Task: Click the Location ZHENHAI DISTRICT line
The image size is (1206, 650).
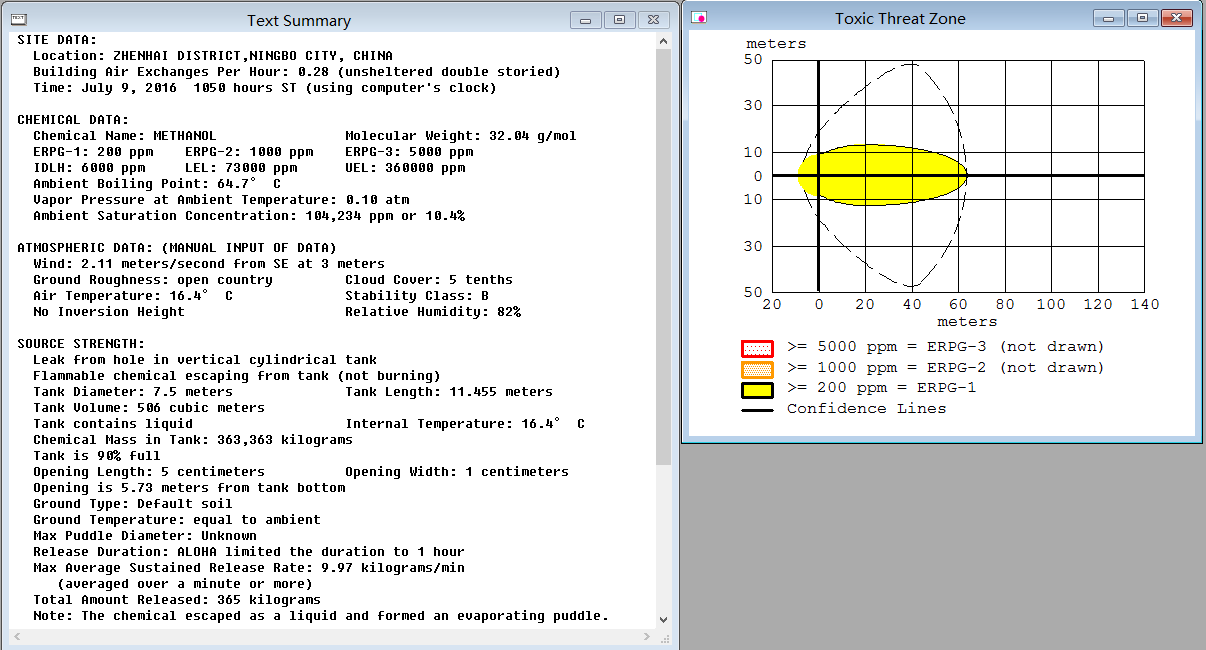Action: pos(213,56)
